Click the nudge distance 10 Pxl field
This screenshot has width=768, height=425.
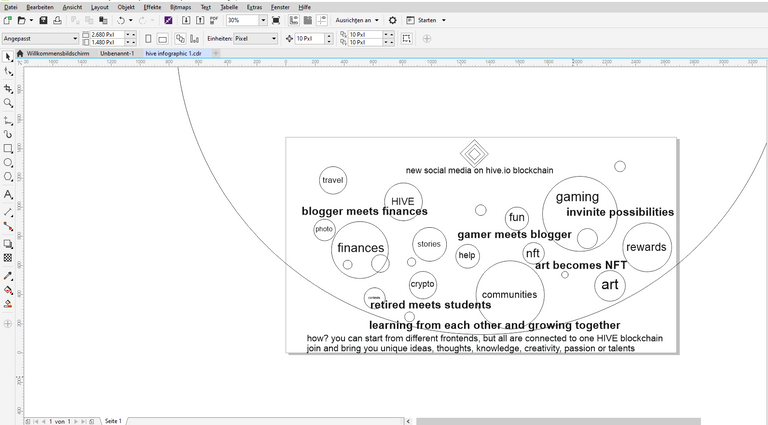pos(310,38)
